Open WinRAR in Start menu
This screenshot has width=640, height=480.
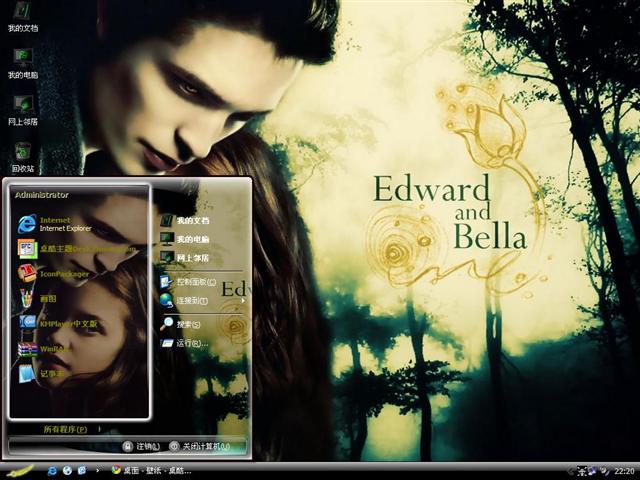click(43, 349)
